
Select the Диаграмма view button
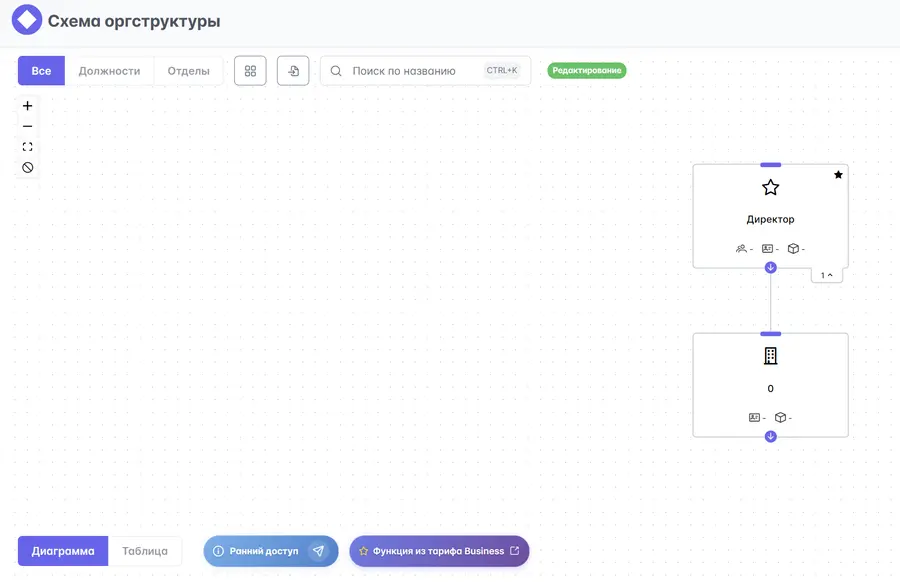(x=63, y=551)
